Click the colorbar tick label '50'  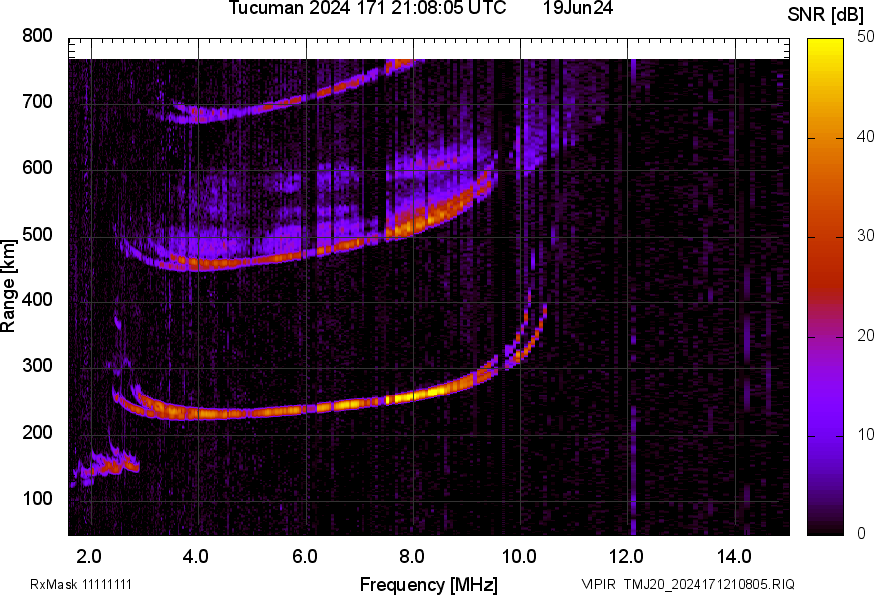tap(865, 37)
